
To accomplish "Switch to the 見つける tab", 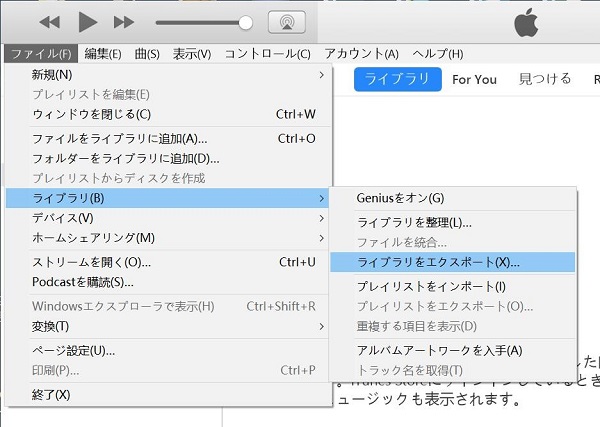I will pyautogui.click(x=545, y=79).
